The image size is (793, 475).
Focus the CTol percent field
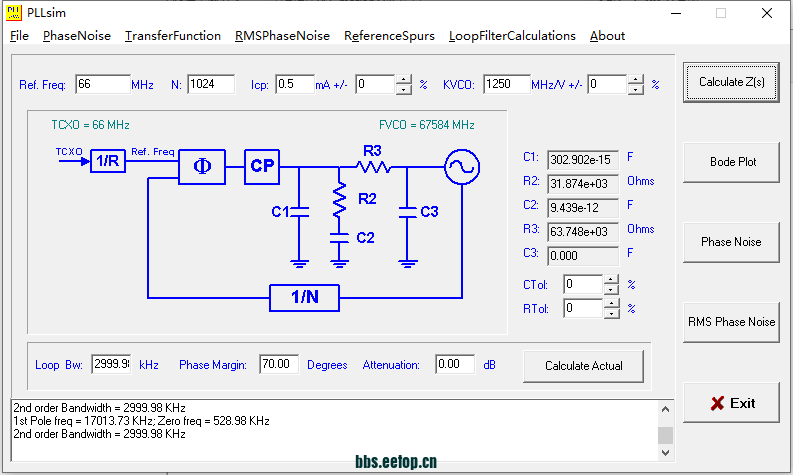coord(583,284)
